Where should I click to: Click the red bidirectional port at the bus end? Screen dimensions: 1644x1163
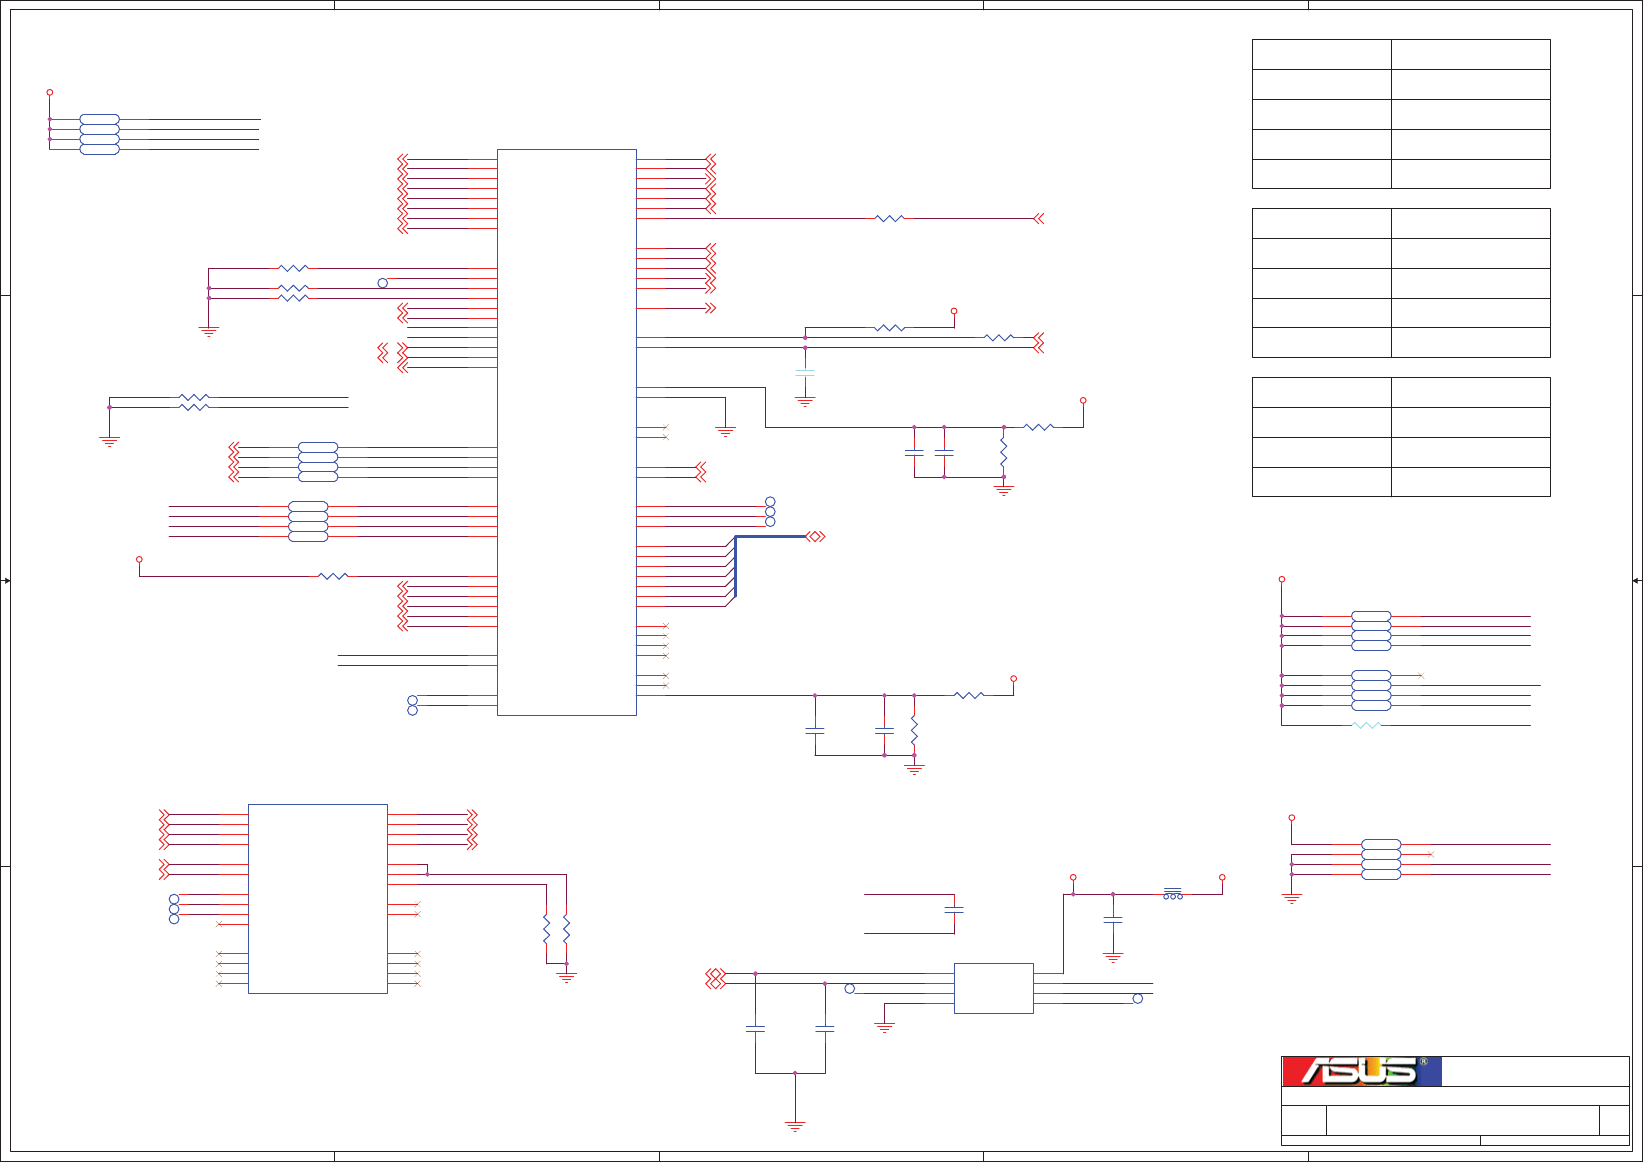pos(816,537)
